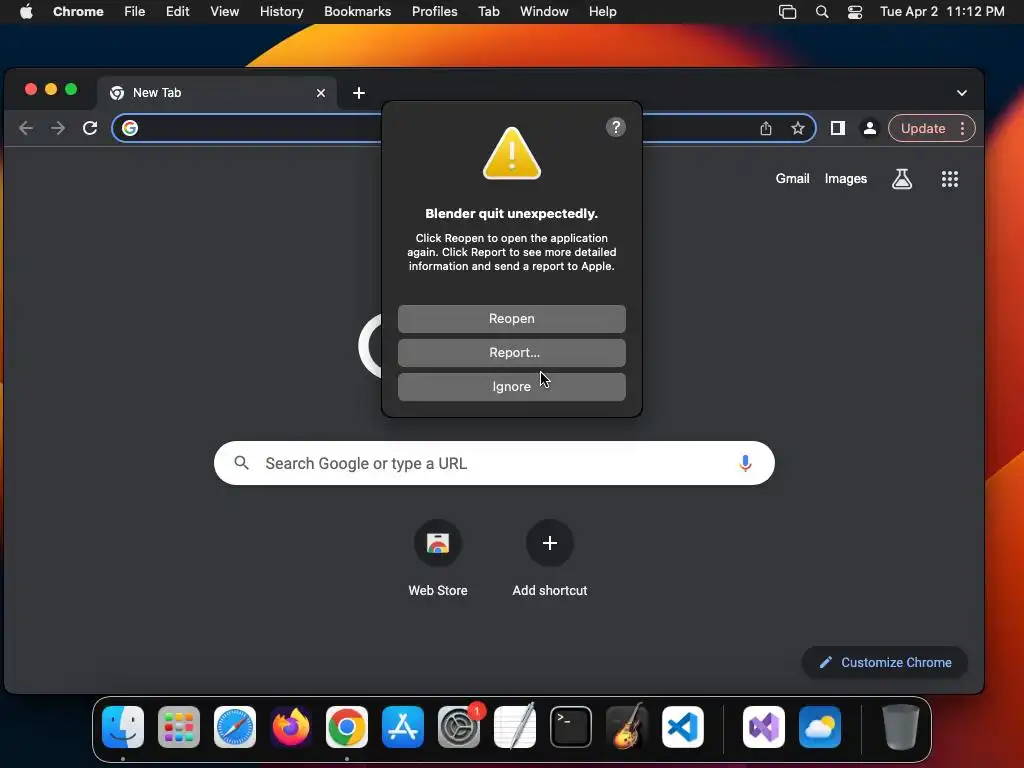Viewport: 1024px width, 768px height.
Task: Launch Terminal from the Dock
Action: pyautogui.click(x=571, y=727)
